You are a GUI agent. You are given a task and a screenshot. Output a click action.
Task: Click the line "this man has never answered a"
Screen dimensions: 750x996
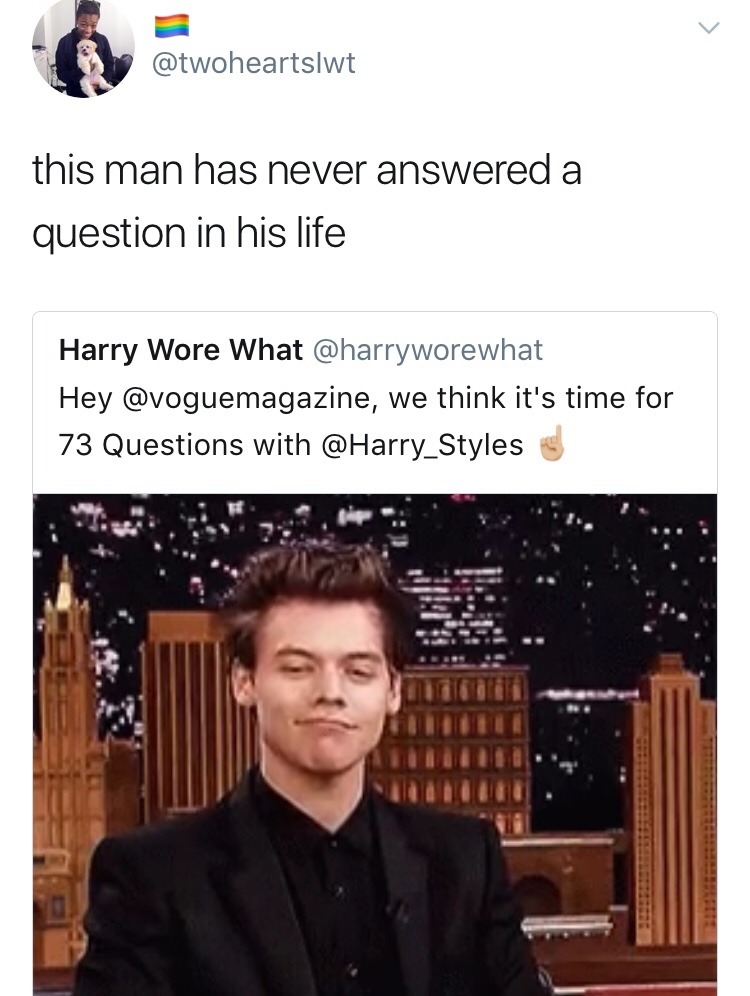pyautogui.click(x=307, y=170)
